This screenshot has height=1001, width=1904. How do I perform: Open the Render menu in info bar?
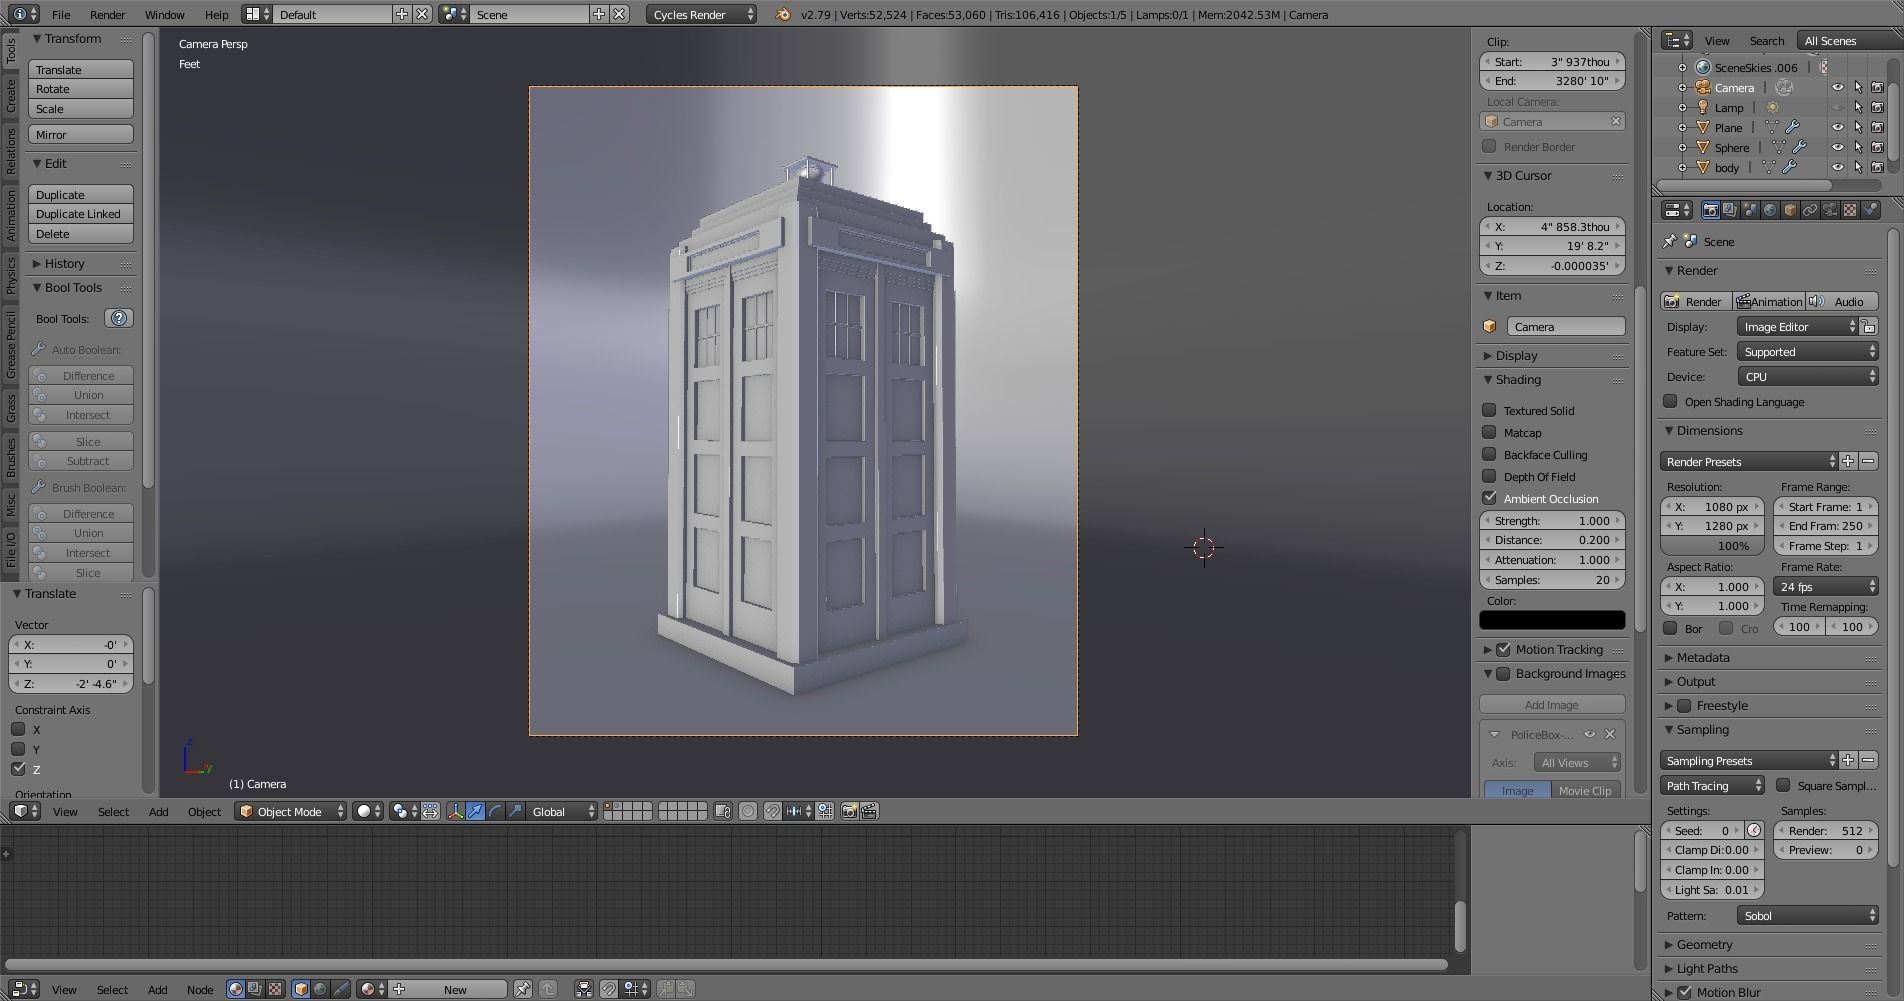[x=108, y=14]
